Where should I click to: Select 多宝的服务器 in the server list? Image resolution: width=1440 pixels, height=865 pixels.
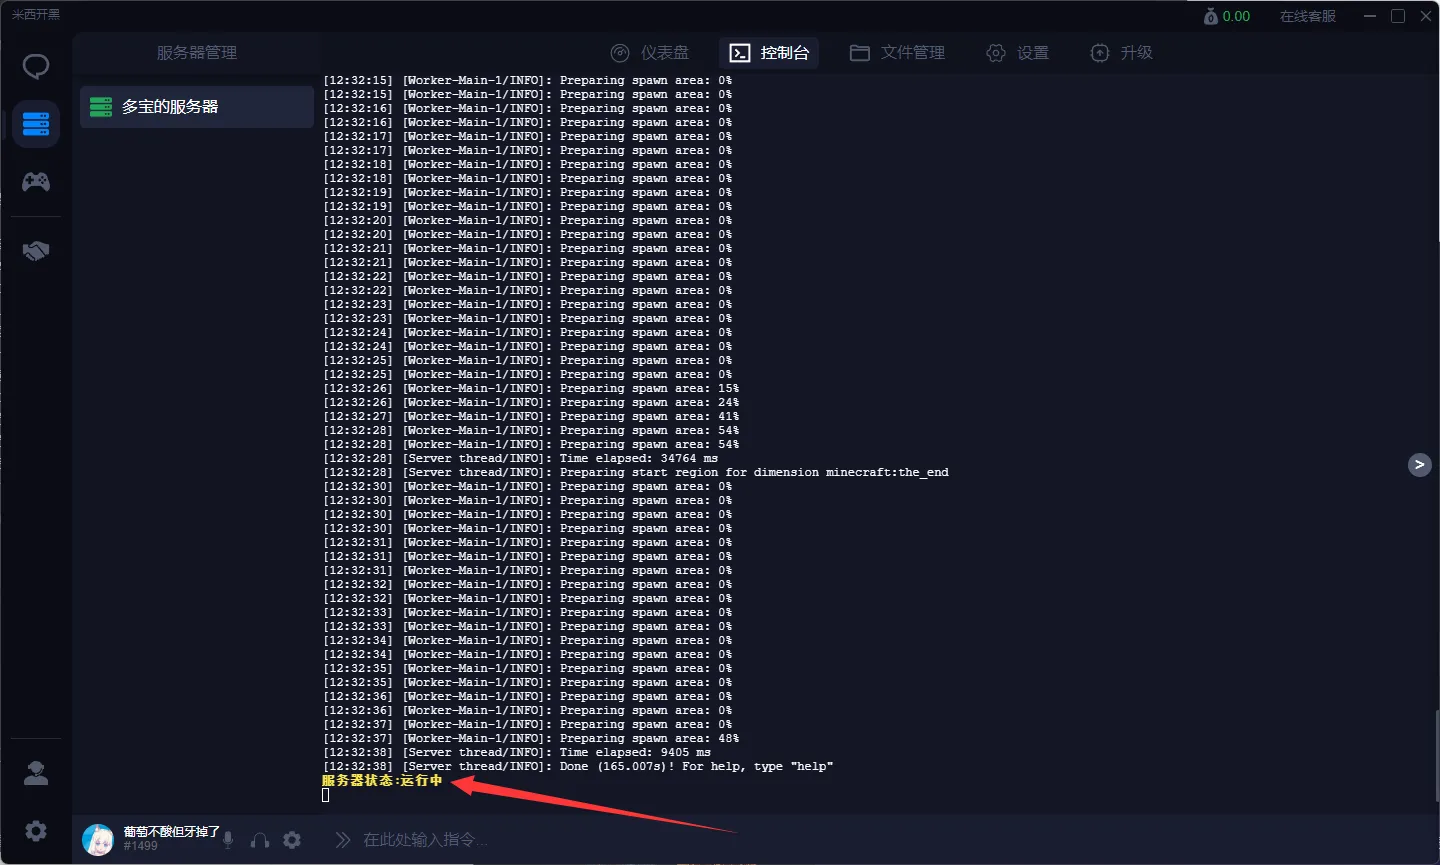click(197, 106)
